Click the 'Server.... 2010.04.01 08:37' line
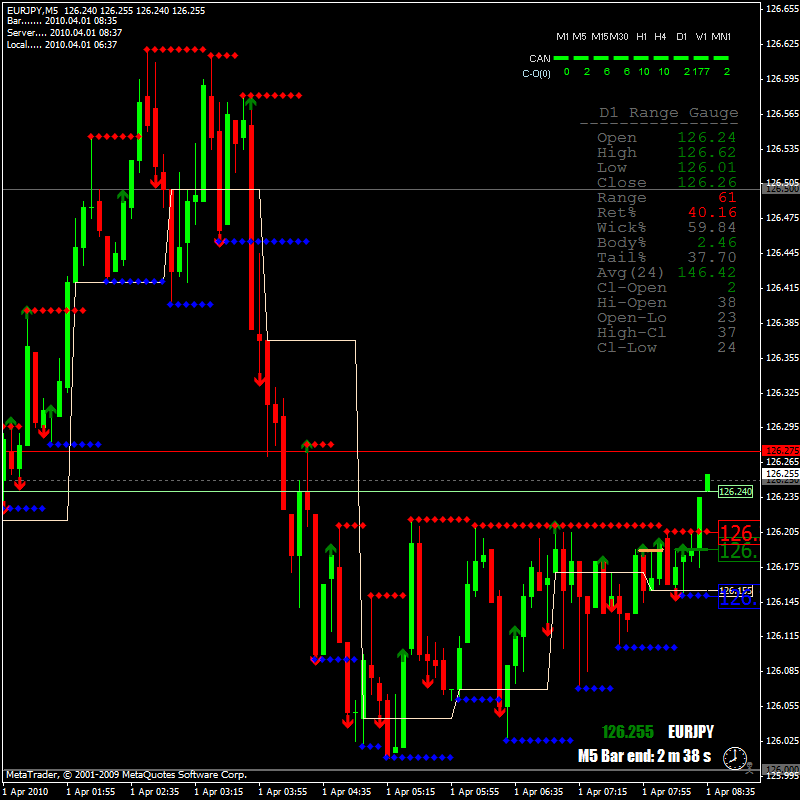 pos(64,33)
